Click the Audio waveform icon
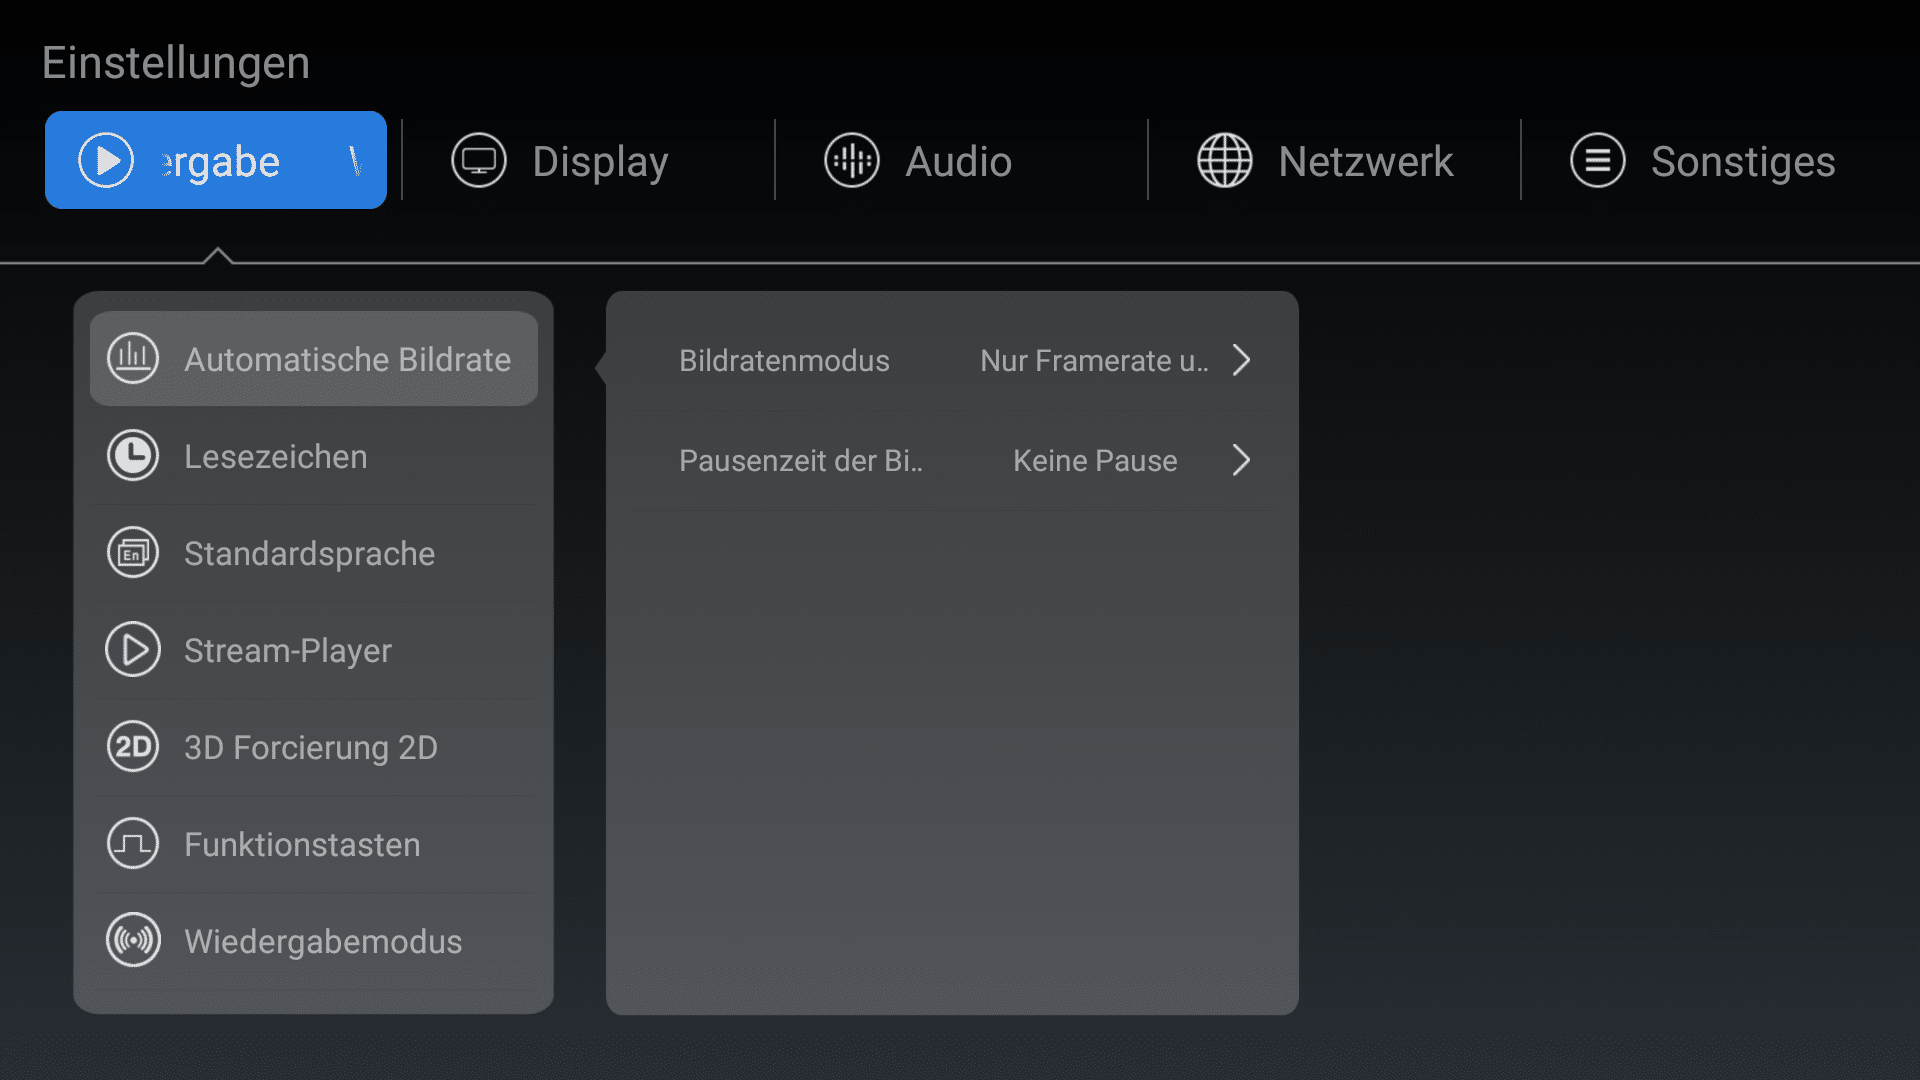The image size is (1920, 1080). coord(852,160)
